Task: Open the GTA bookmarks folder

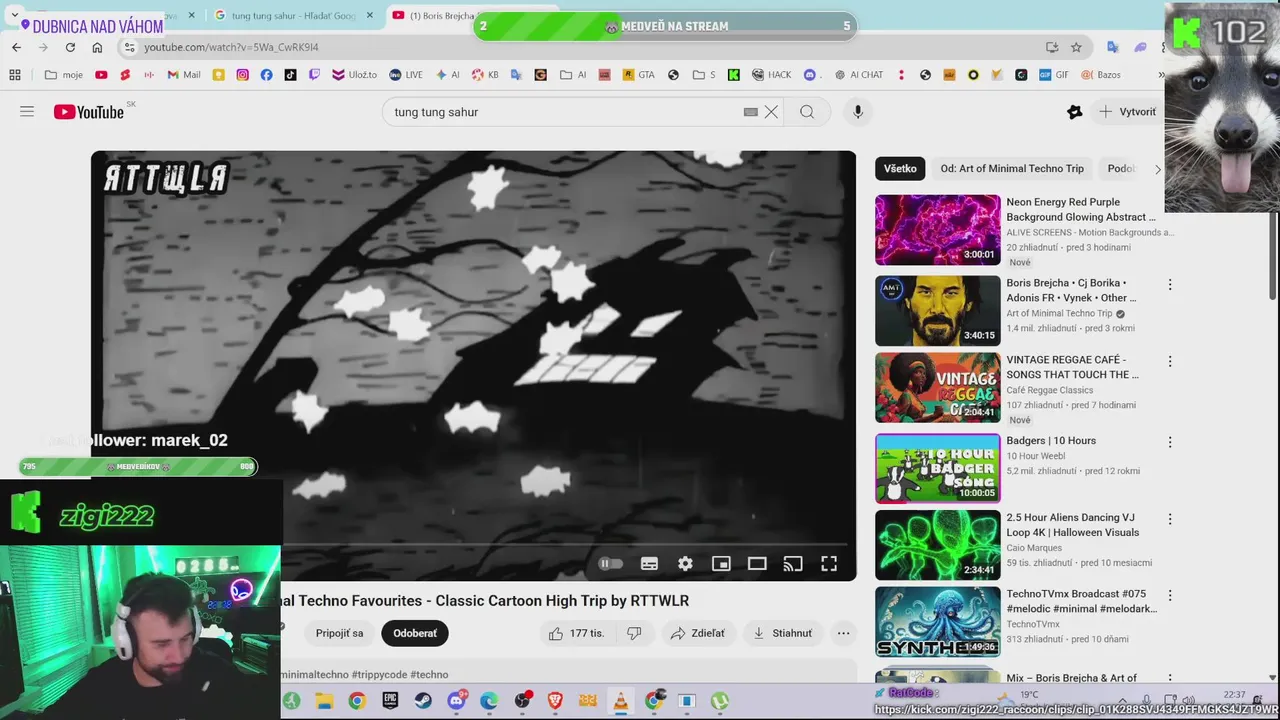Action: click(x=638, y=75)
